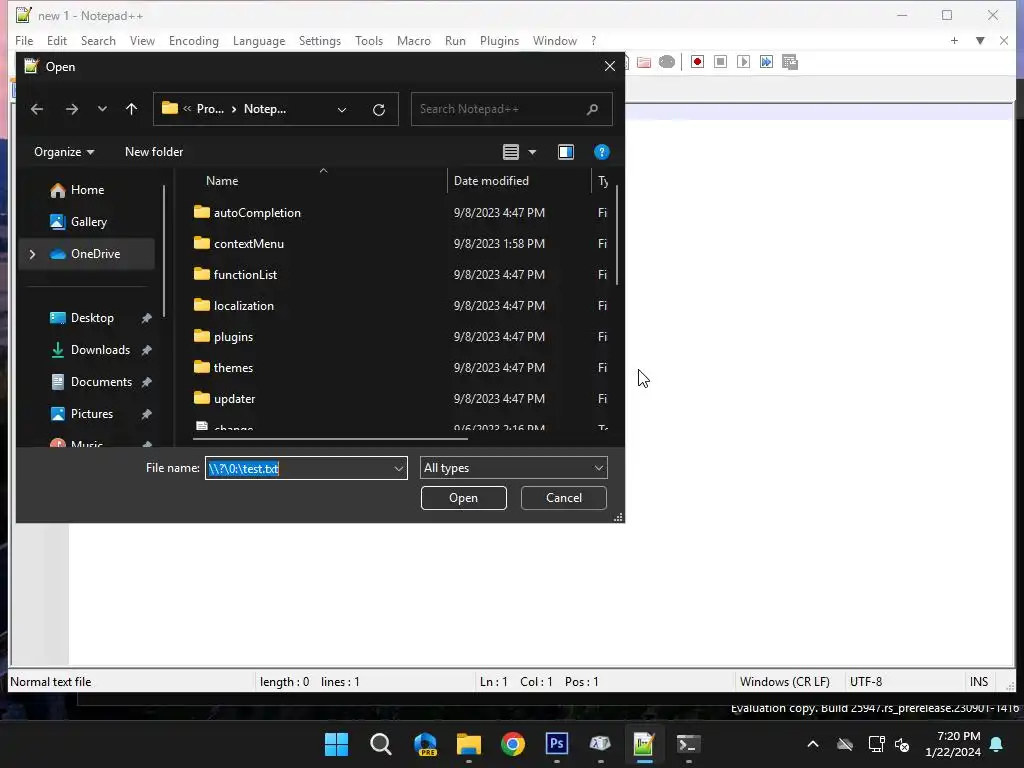Refresh the Notepad++ folder listing

pos(379,110)
